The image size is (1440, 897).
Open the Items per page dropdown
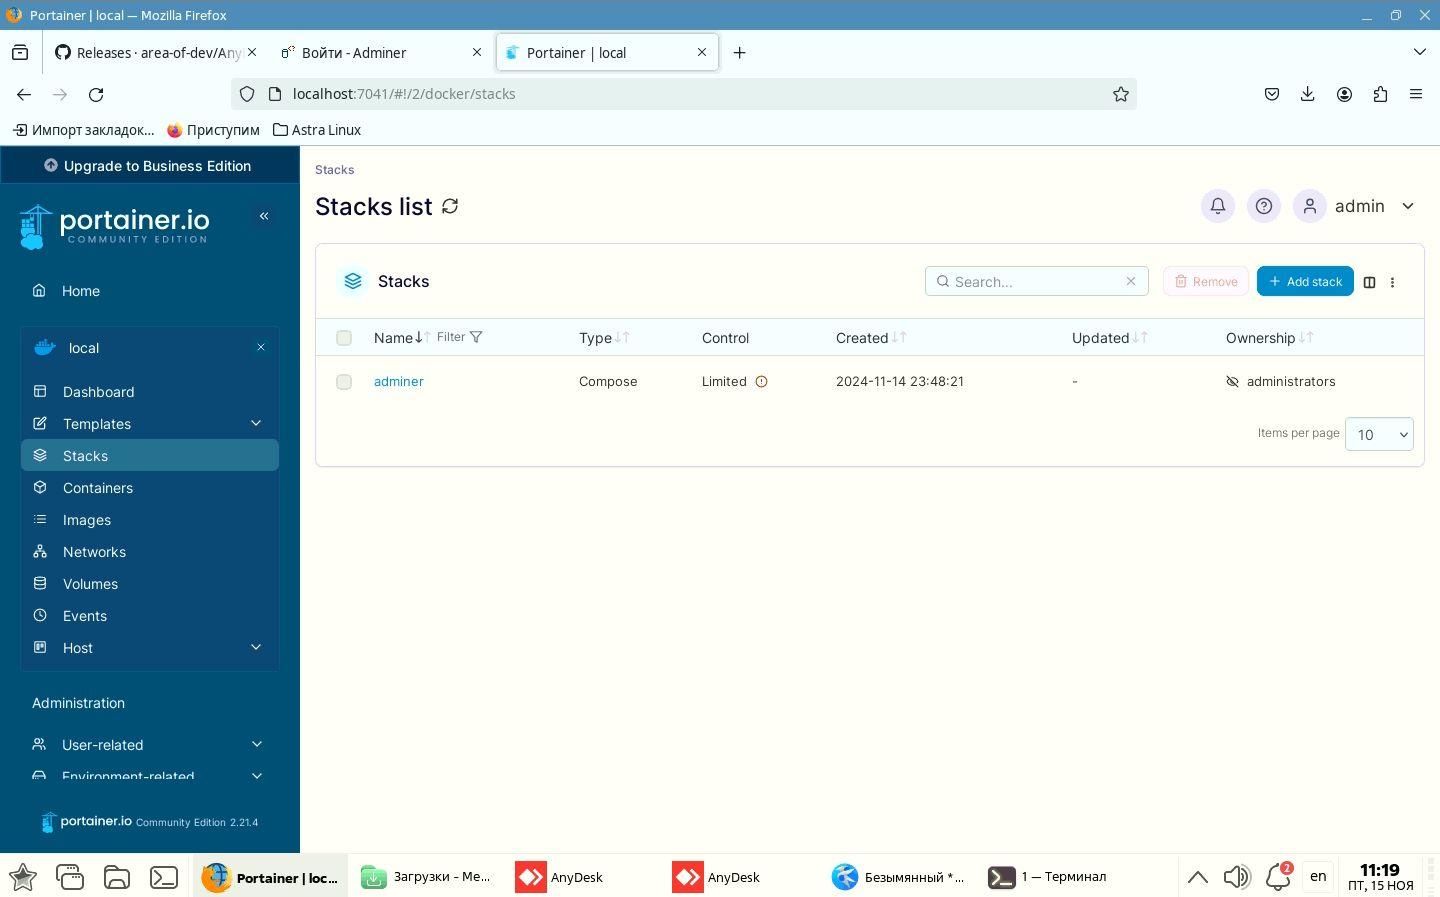[1378, 434]
